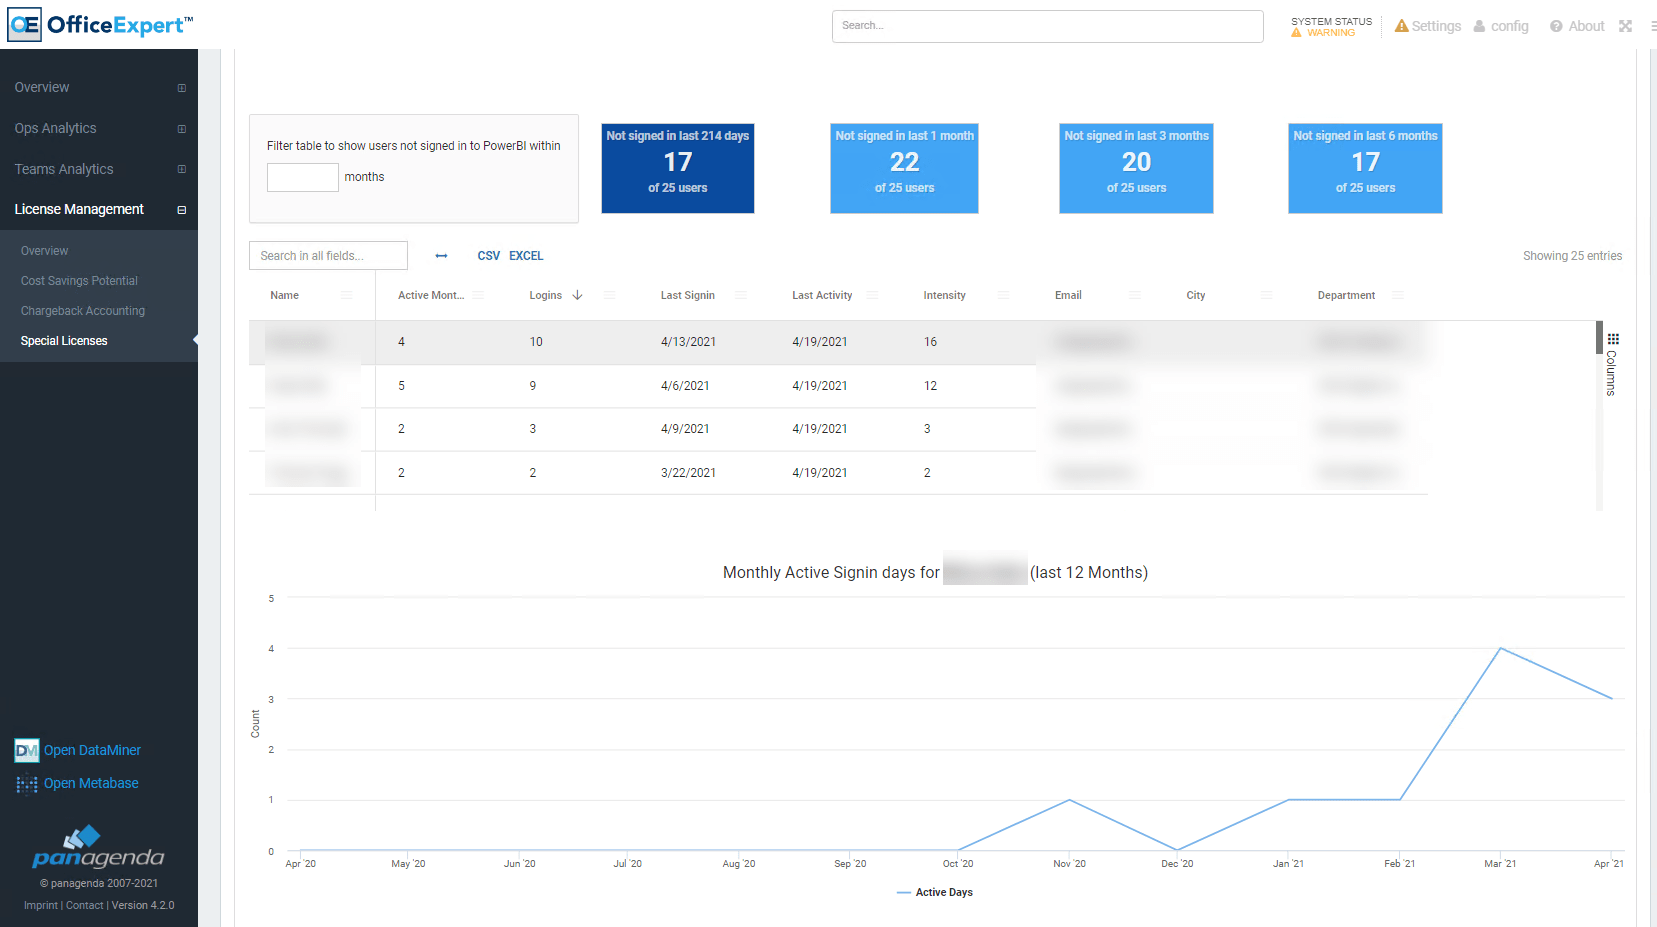The height and width of the screenshot is (927, 1657).
Task: Export table as EXCEL
Action: click(526, 256)
